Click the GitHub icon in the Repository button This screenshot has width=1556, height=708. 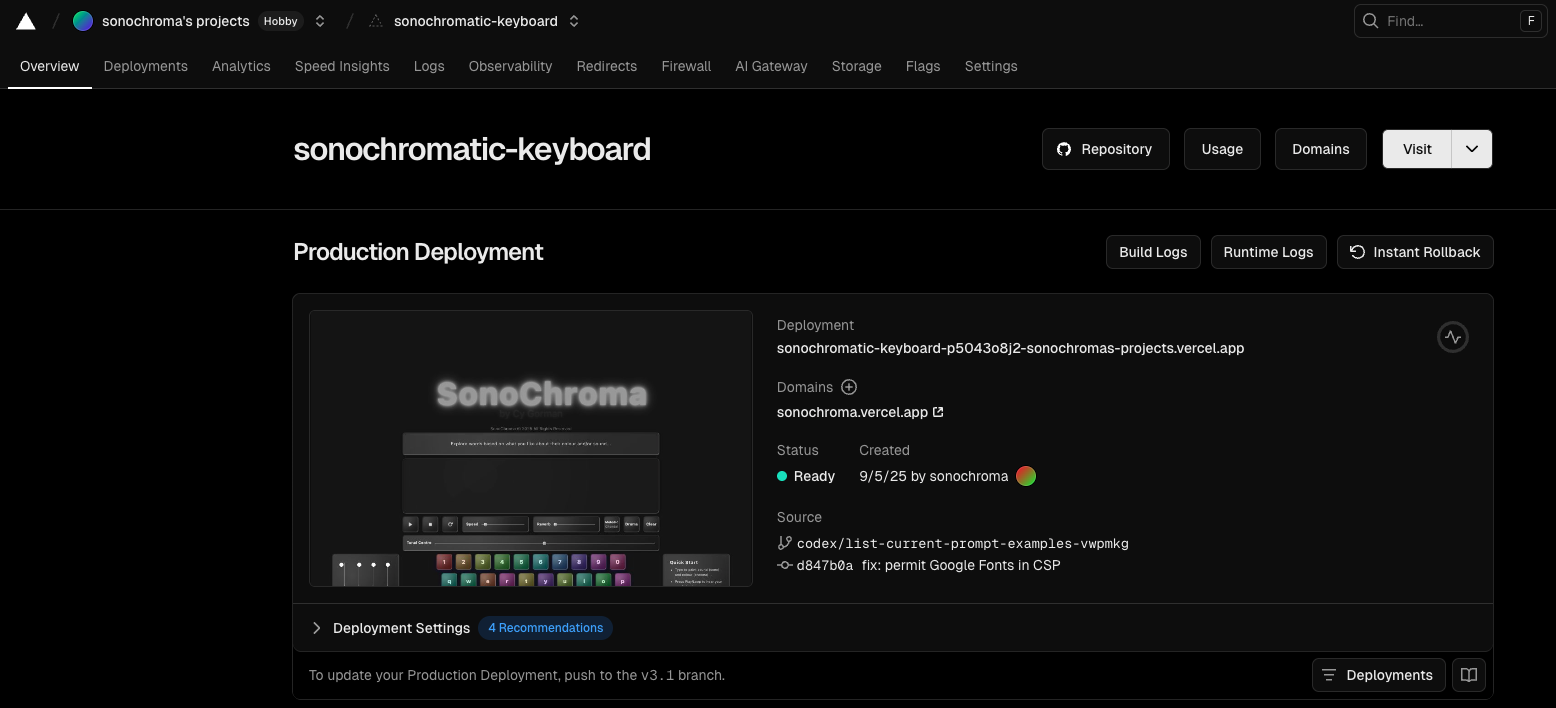pos(1063,148)
